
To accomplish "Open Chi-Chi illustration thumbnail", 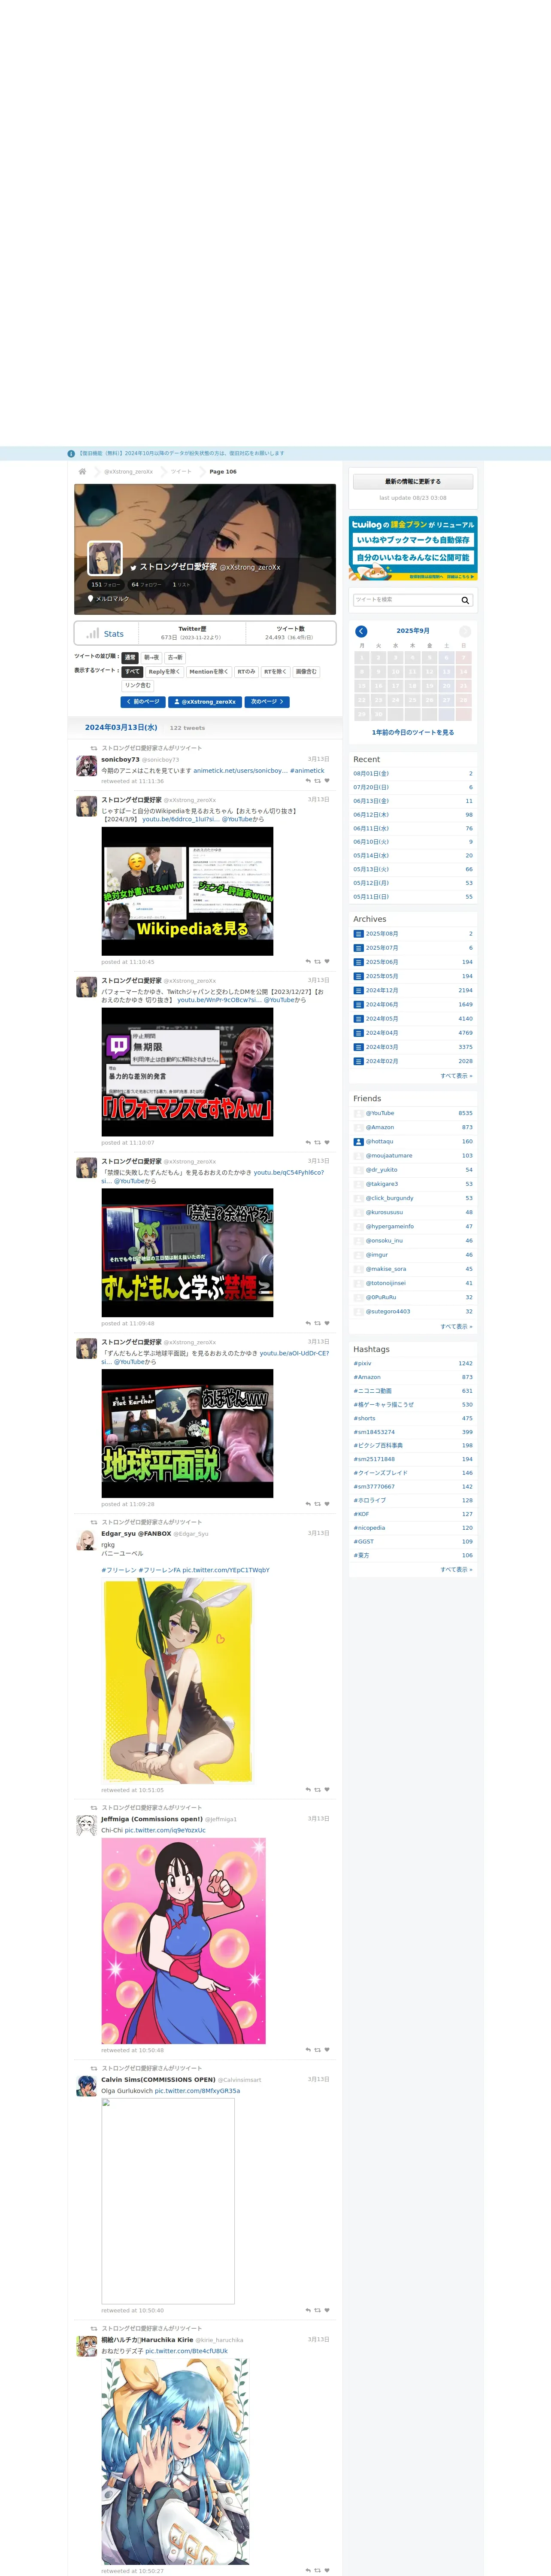I will coord(183,1940).
